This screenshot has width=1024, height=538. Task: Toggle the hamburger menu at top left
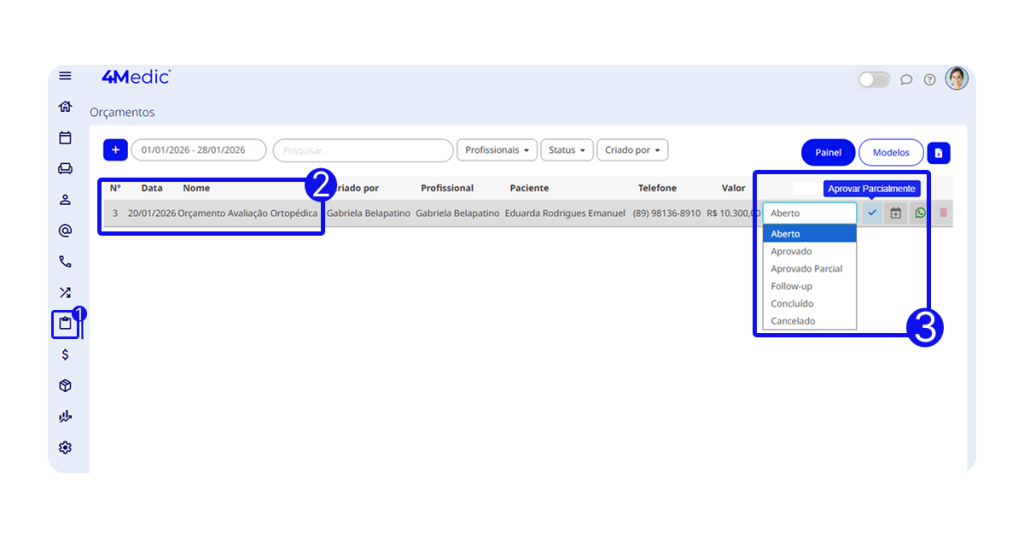point(65,76)
